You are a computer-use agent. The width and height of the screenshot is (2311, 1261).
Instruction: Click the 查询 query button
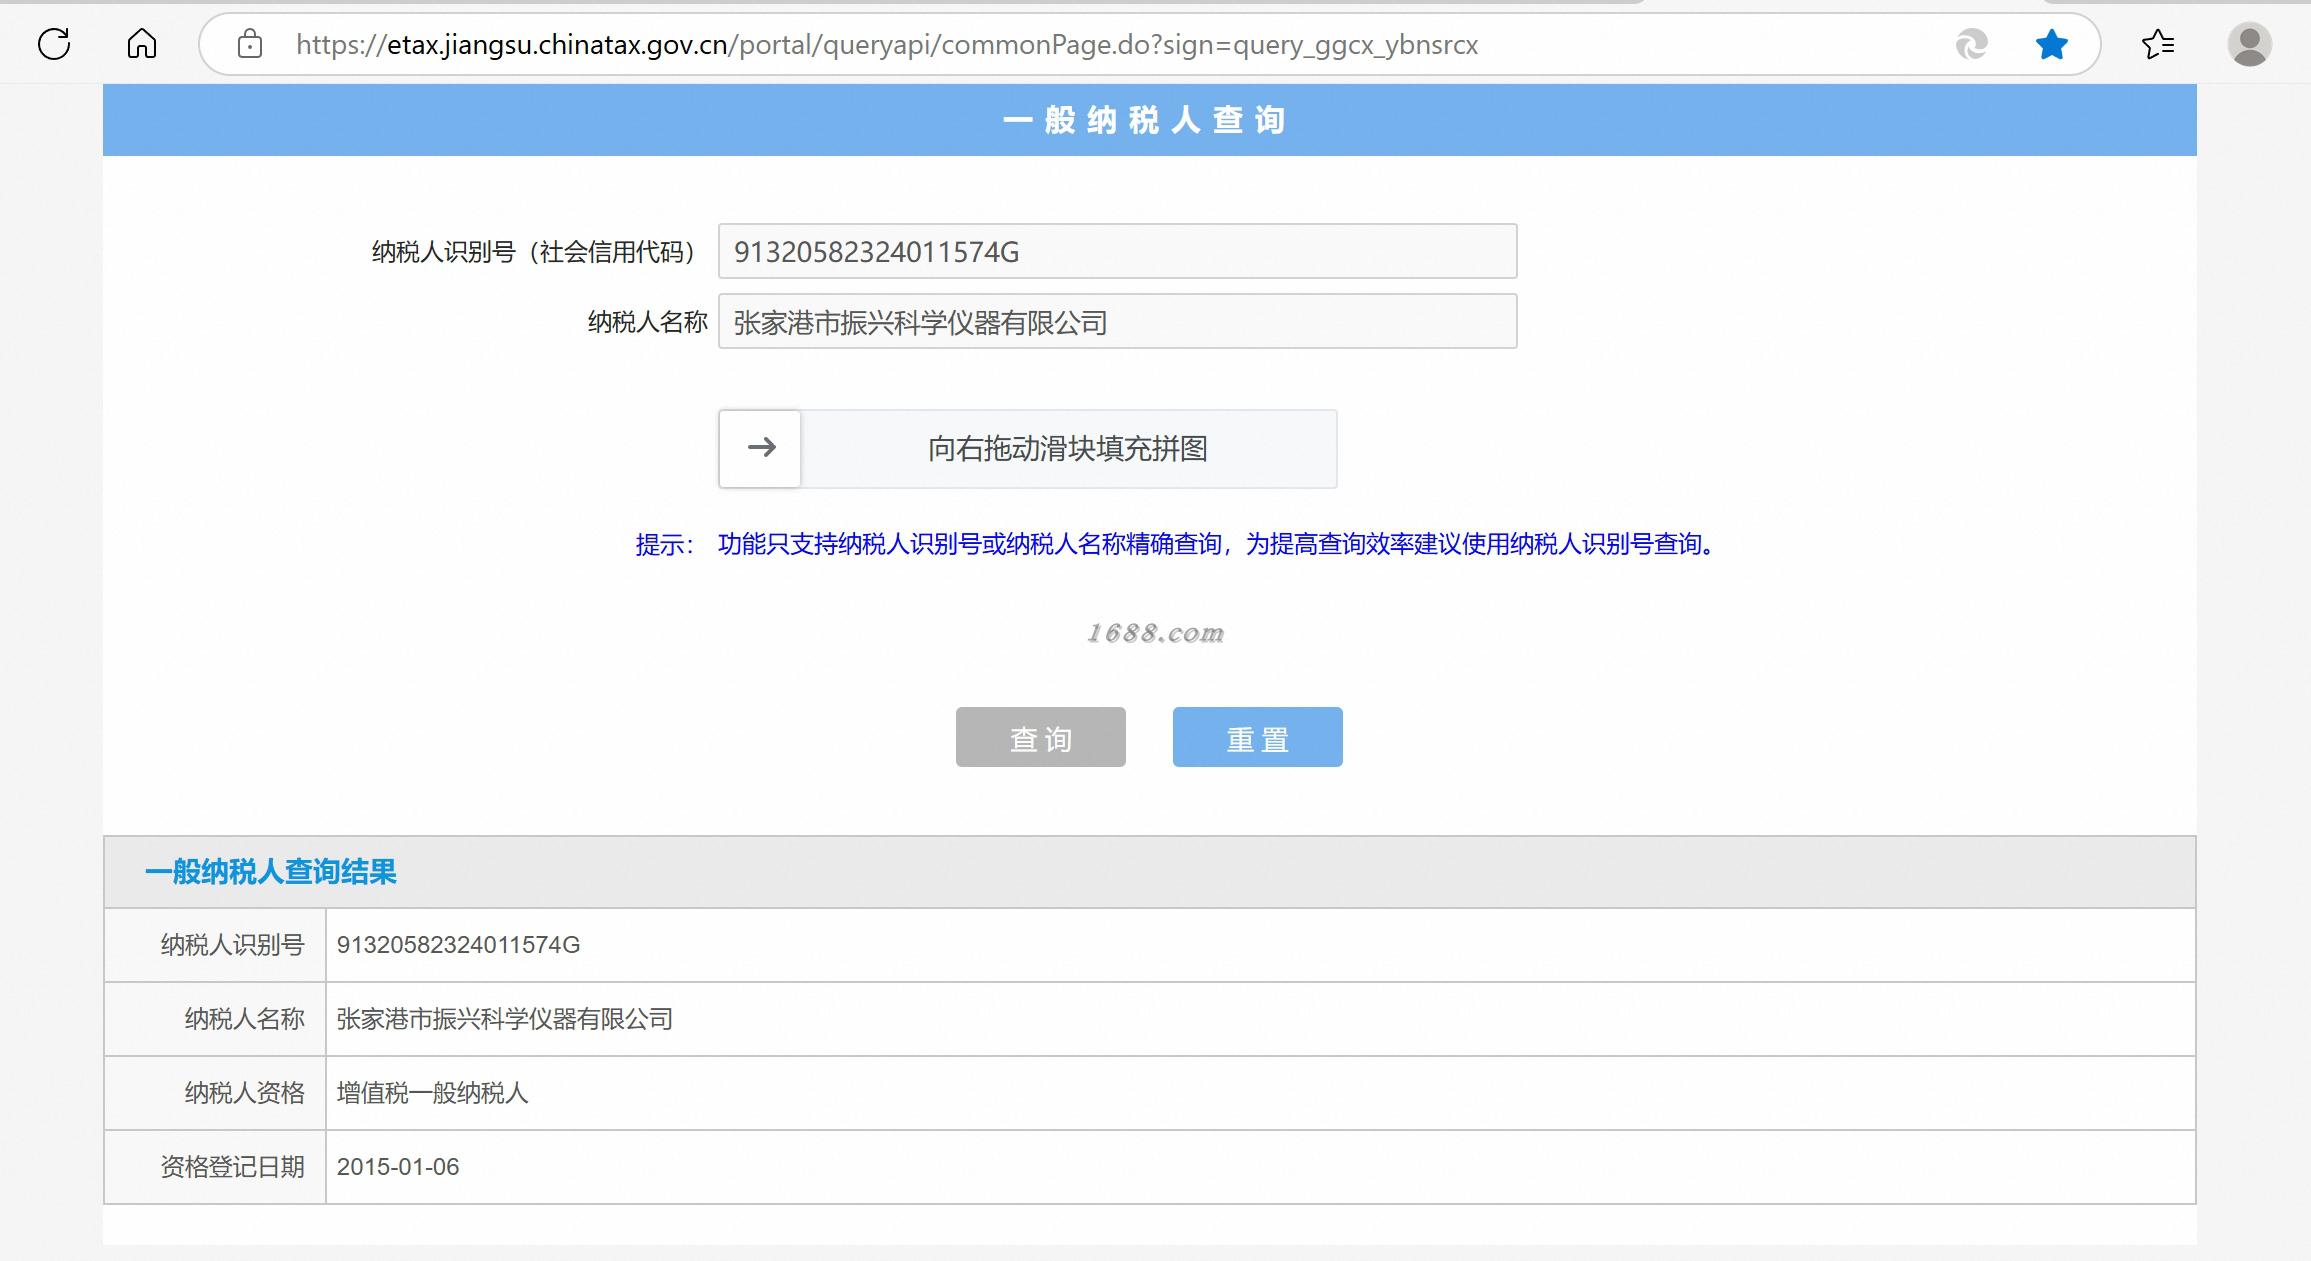(1040, 738)
